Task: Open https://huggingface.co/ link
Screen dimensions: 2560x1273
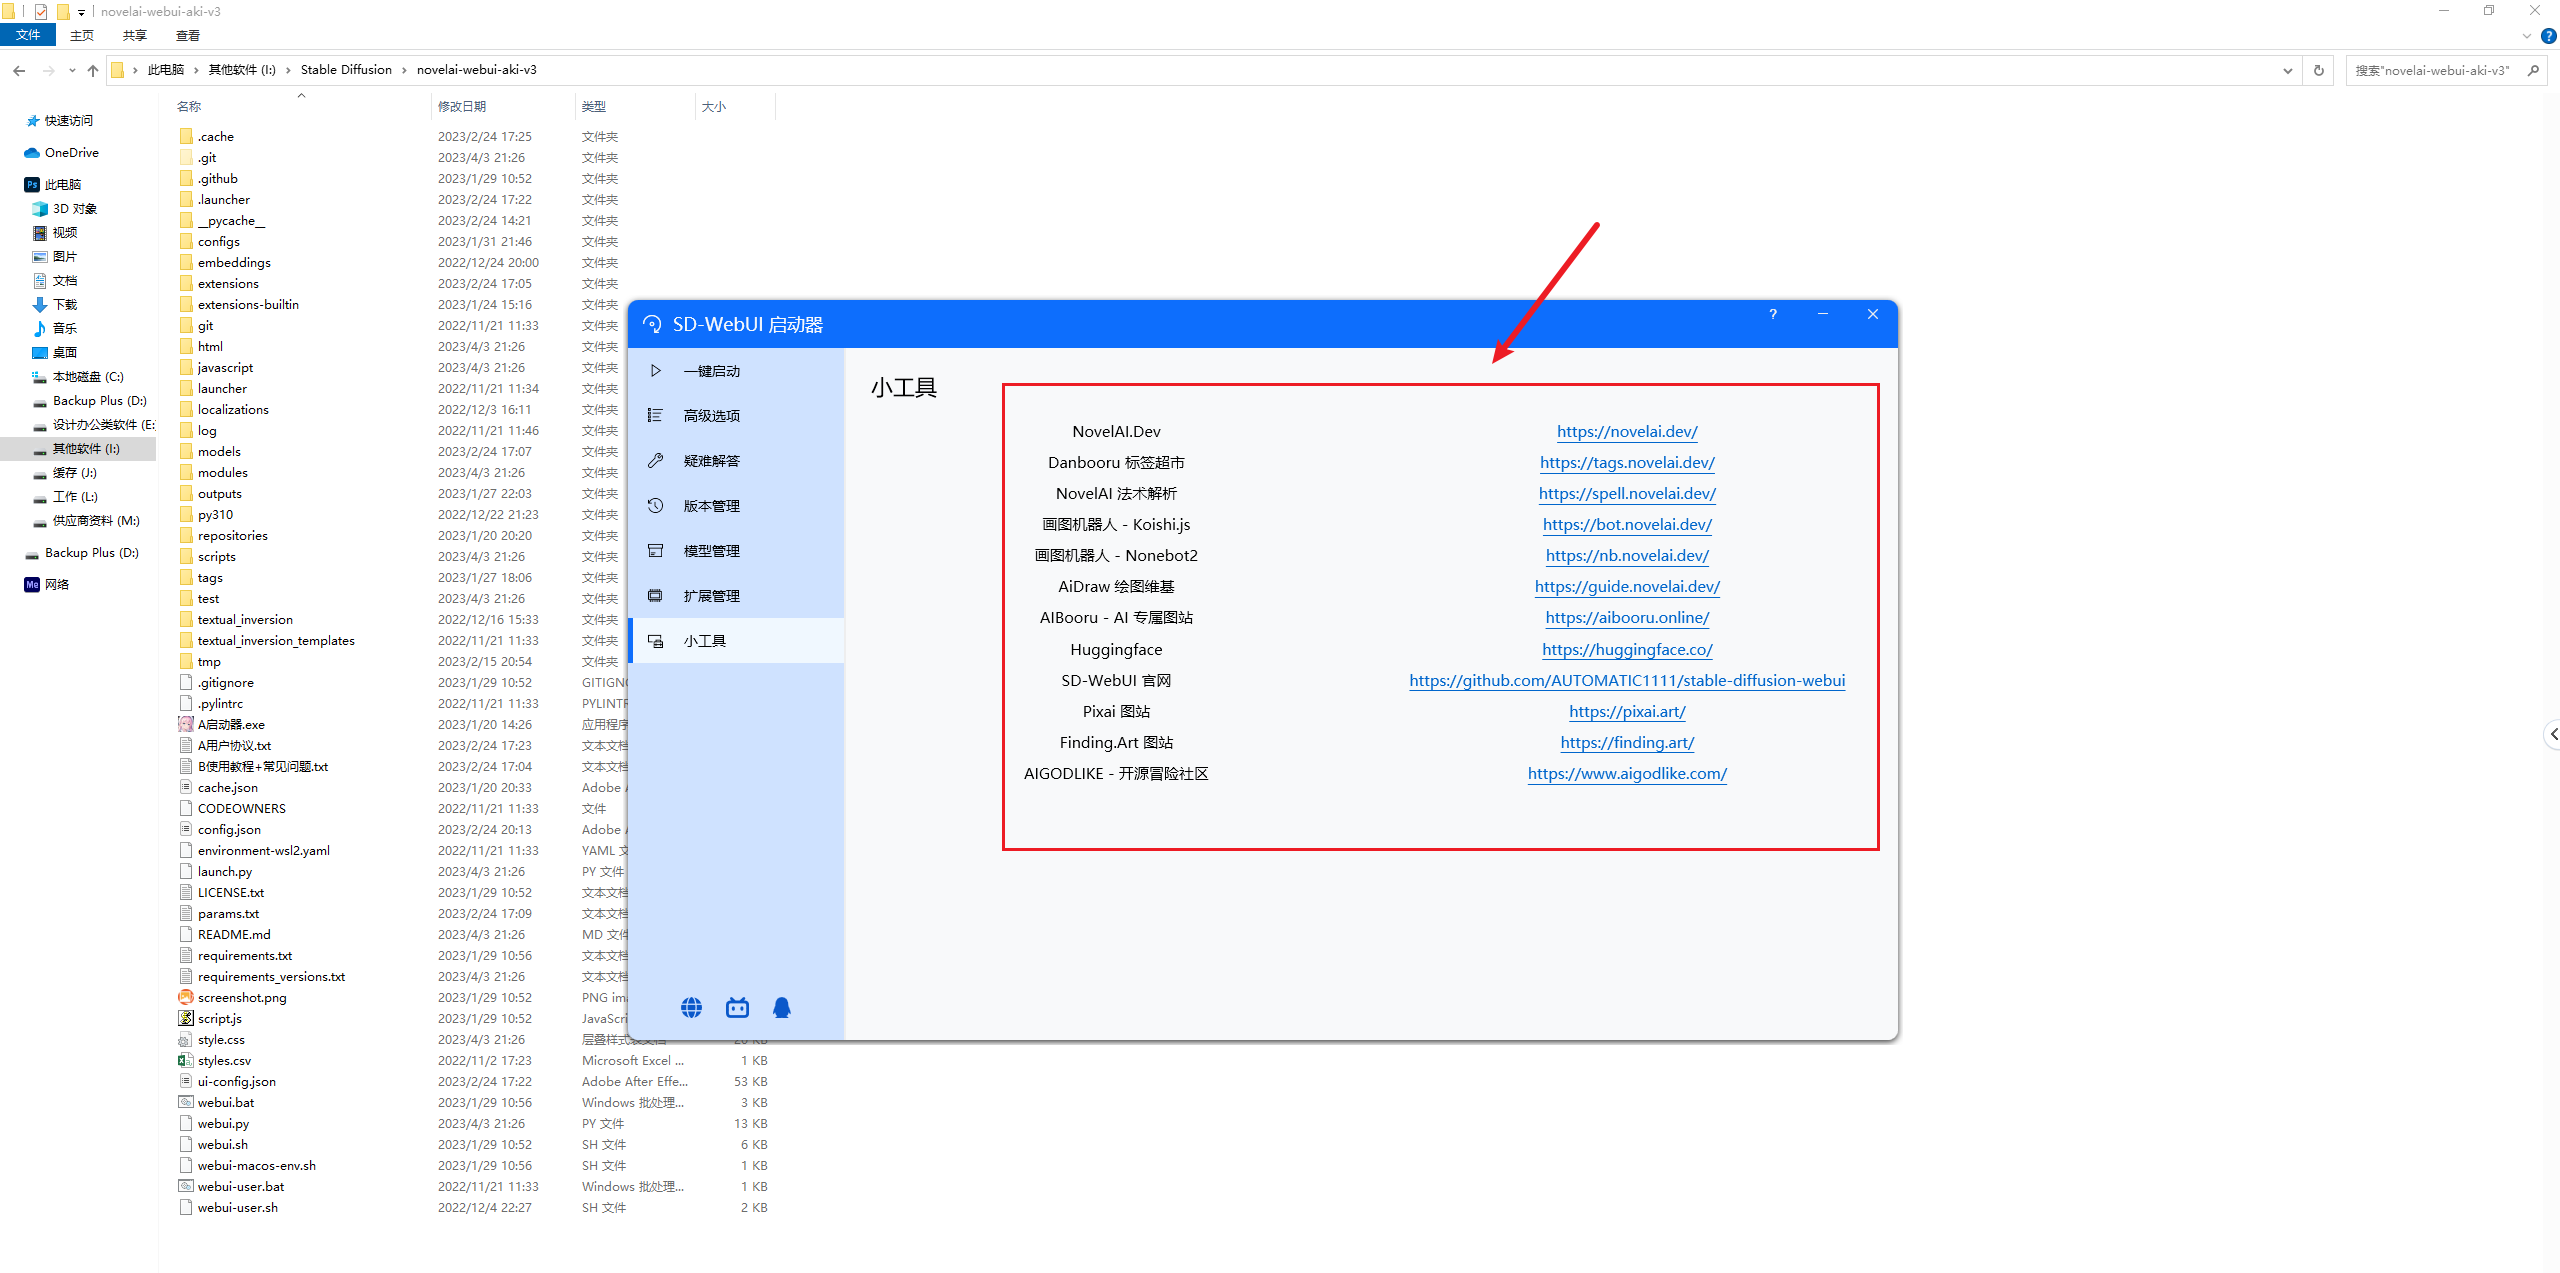Action: (x=1627, y=649)
